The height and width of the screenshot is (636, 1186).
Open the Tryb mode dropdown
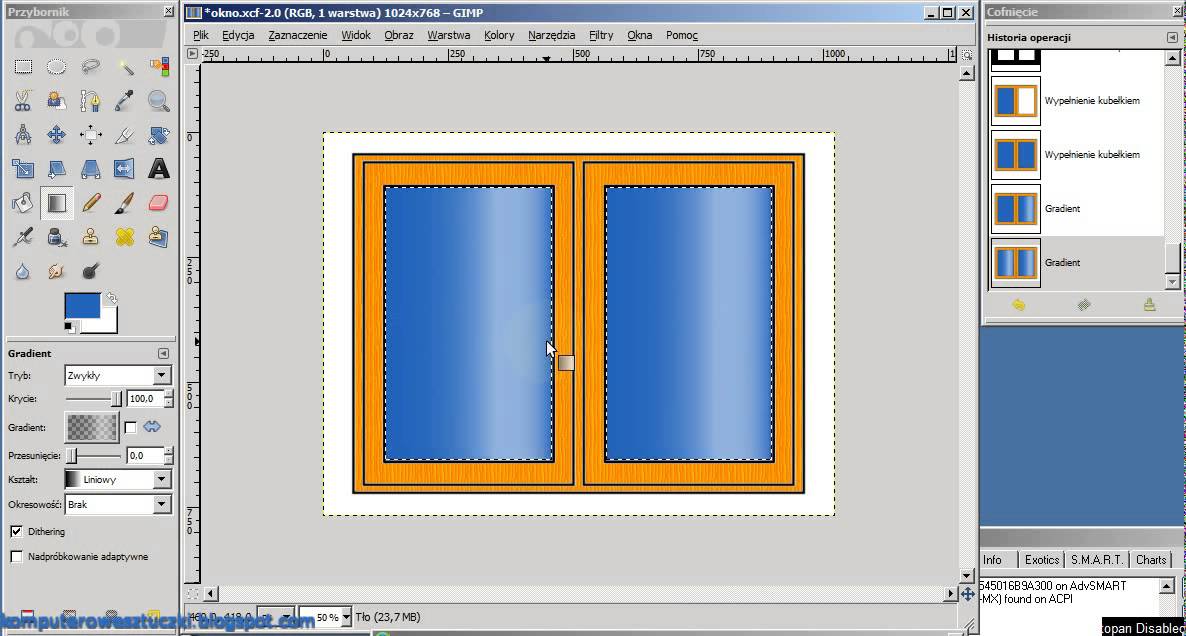point(118,375)
